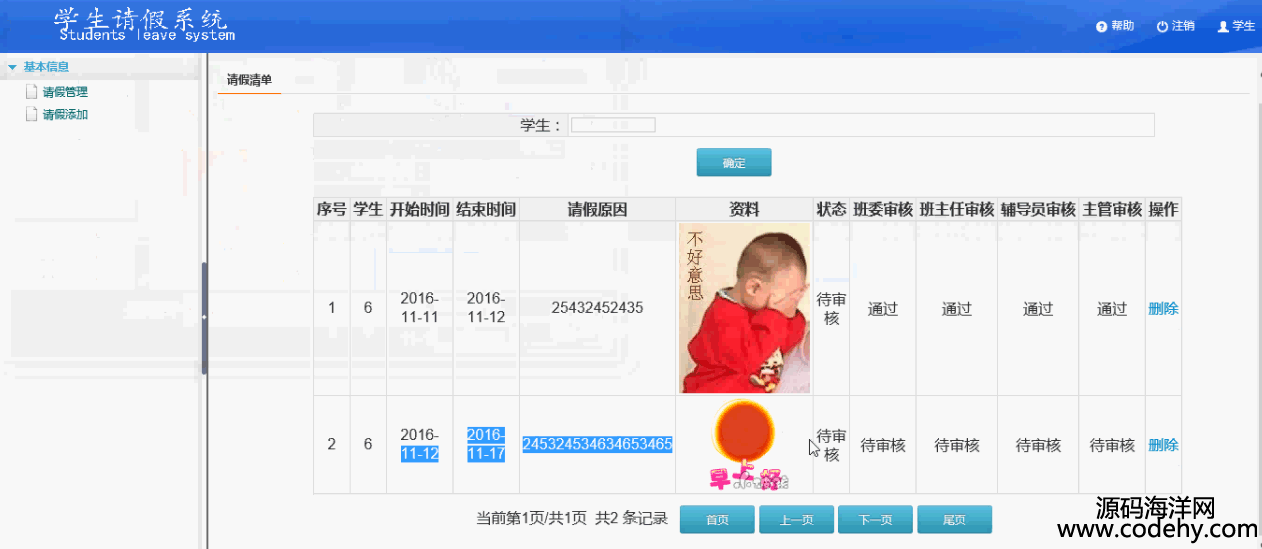Open the 早上好 sun attachment image
1262x549 pixels.
(744, 445)
